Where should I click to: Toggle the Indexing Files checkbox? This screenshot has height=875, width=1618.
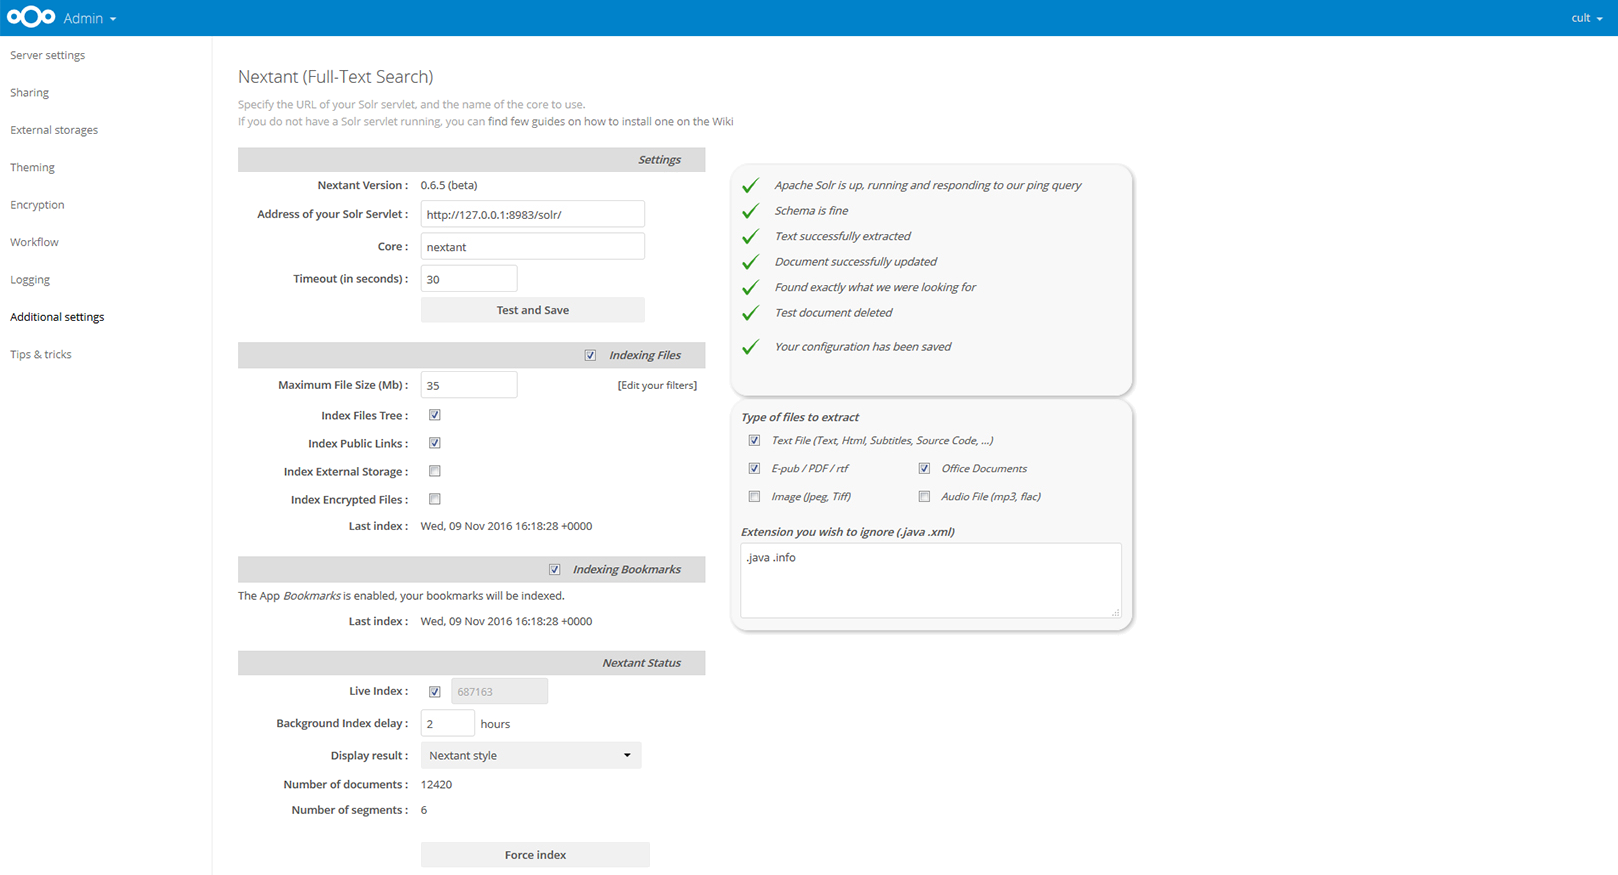click(590, 355)
